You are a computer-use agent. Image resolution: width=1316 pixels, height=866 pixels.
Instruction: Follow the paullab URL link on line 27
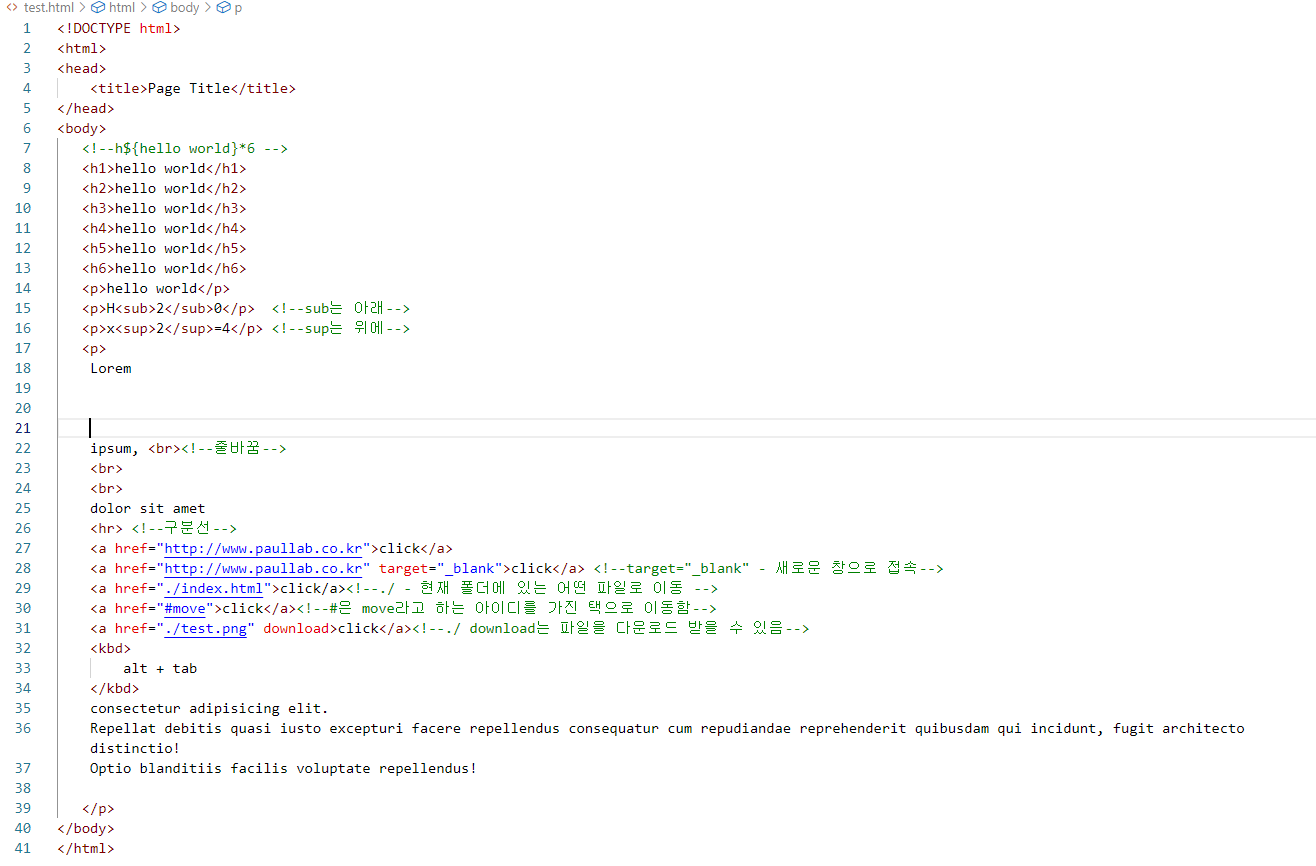pos(263,548)
